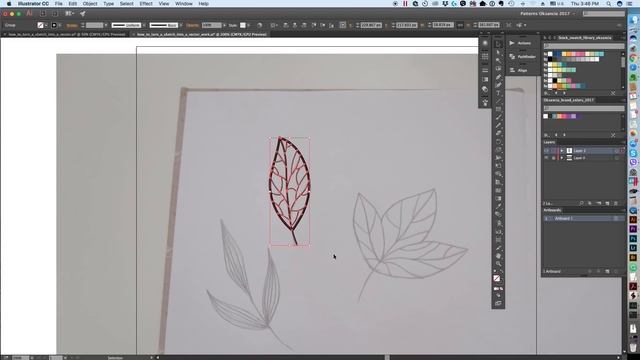
Task: Open the File menu
Action: (59, 4)
